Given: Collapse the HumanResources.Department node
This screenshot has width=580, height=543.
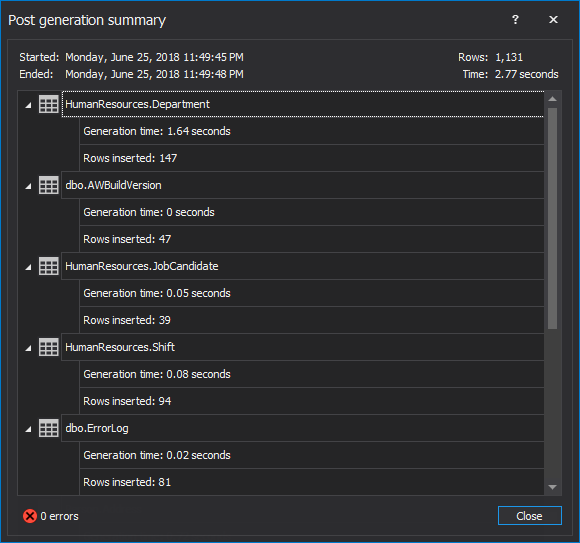Looking at the screenshot, I should pyautogui.click(x=28, y=105).
